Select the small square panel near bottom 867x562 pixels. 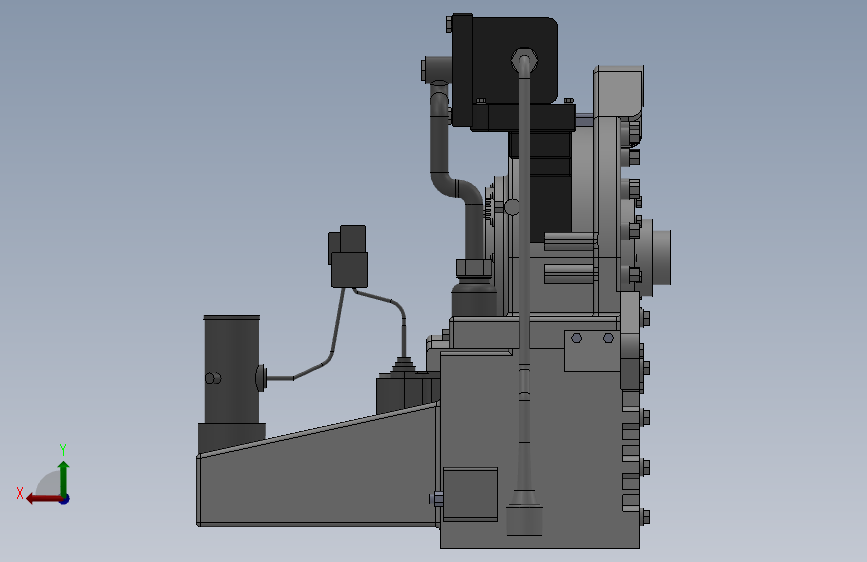click(471, 493)
